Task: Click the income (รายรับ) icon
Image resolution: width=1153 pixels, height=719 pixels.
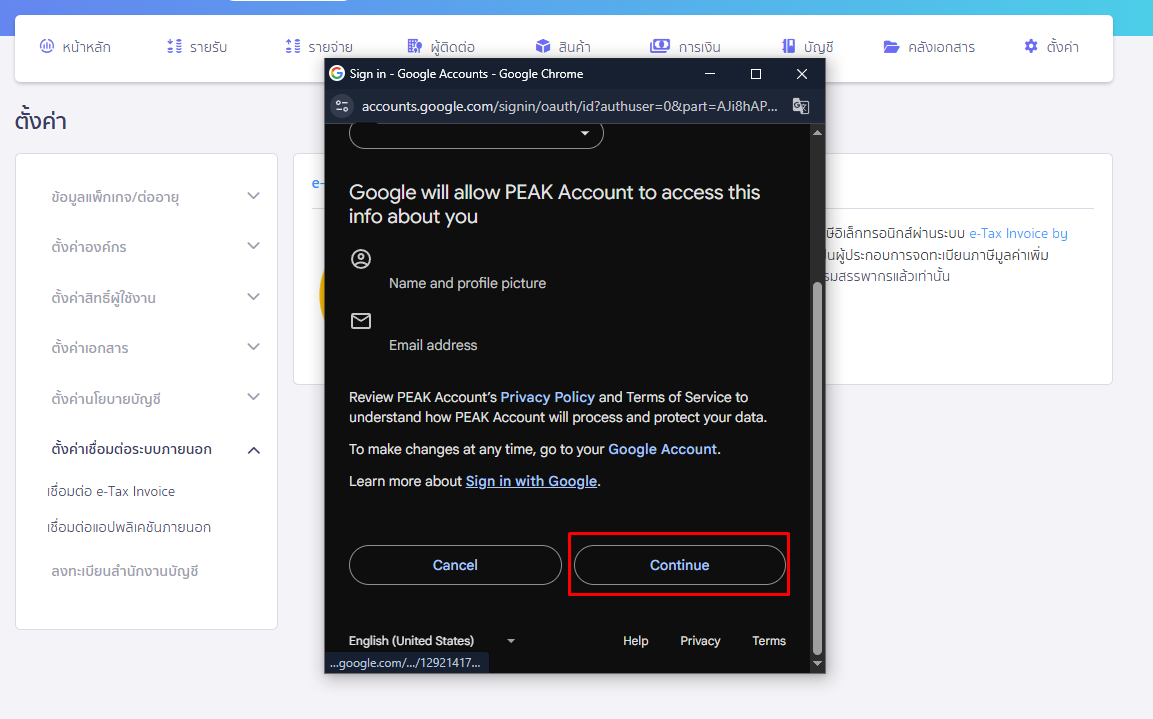Action: tap(174, 47)
